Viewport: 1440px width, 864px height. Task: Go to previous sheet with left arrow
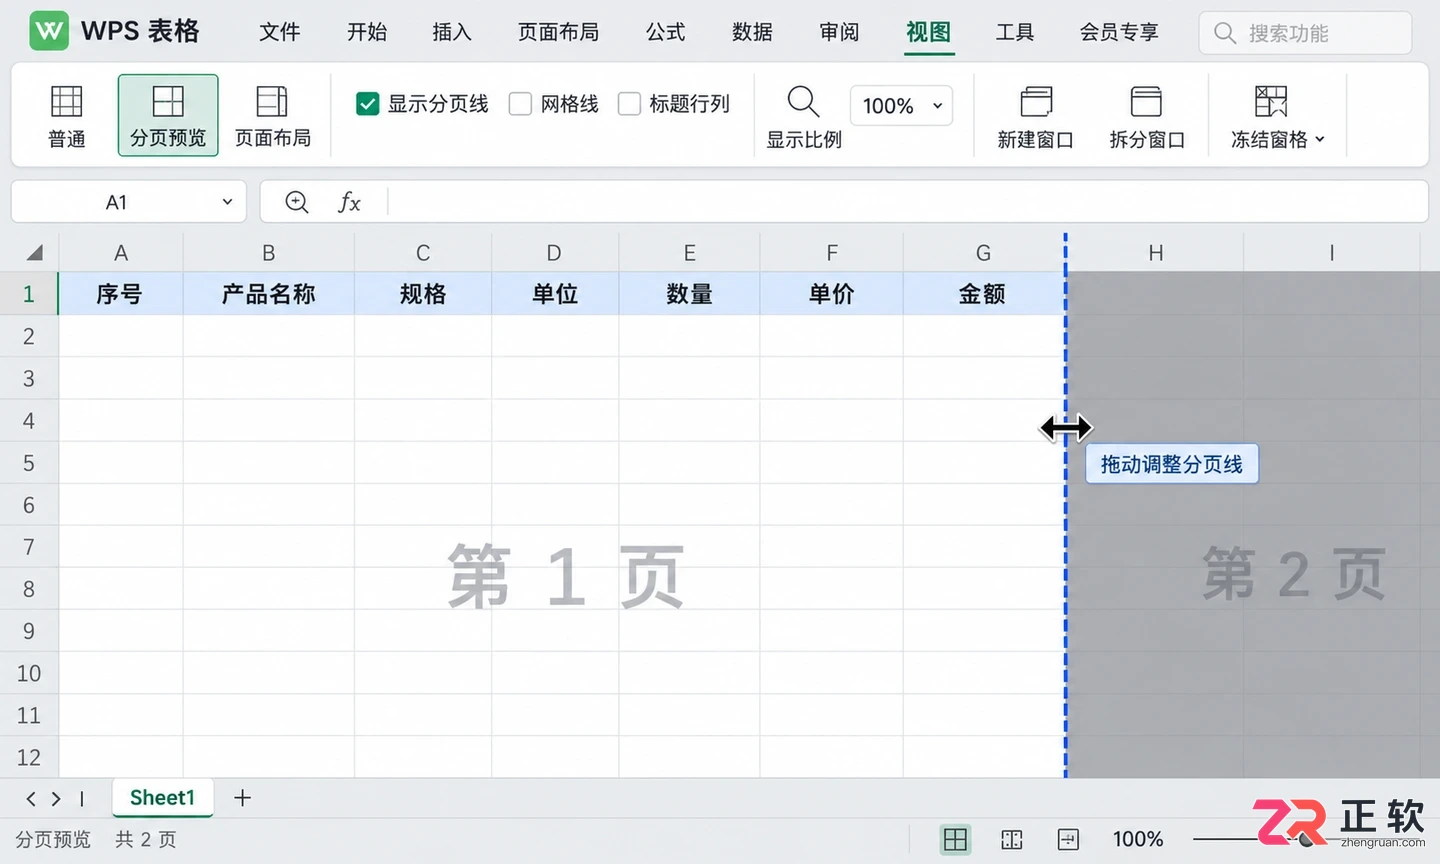[31, 798]
